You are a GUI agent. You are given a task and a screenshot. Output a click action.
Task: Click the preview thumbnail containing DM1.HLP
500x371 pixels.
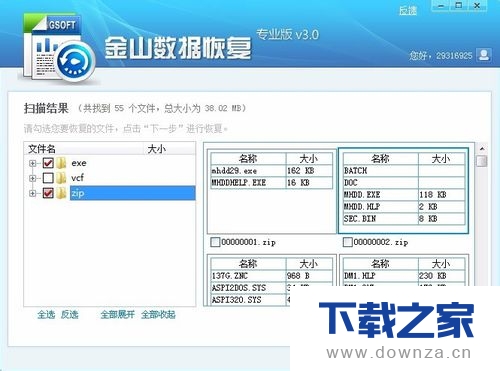(404, 270)
